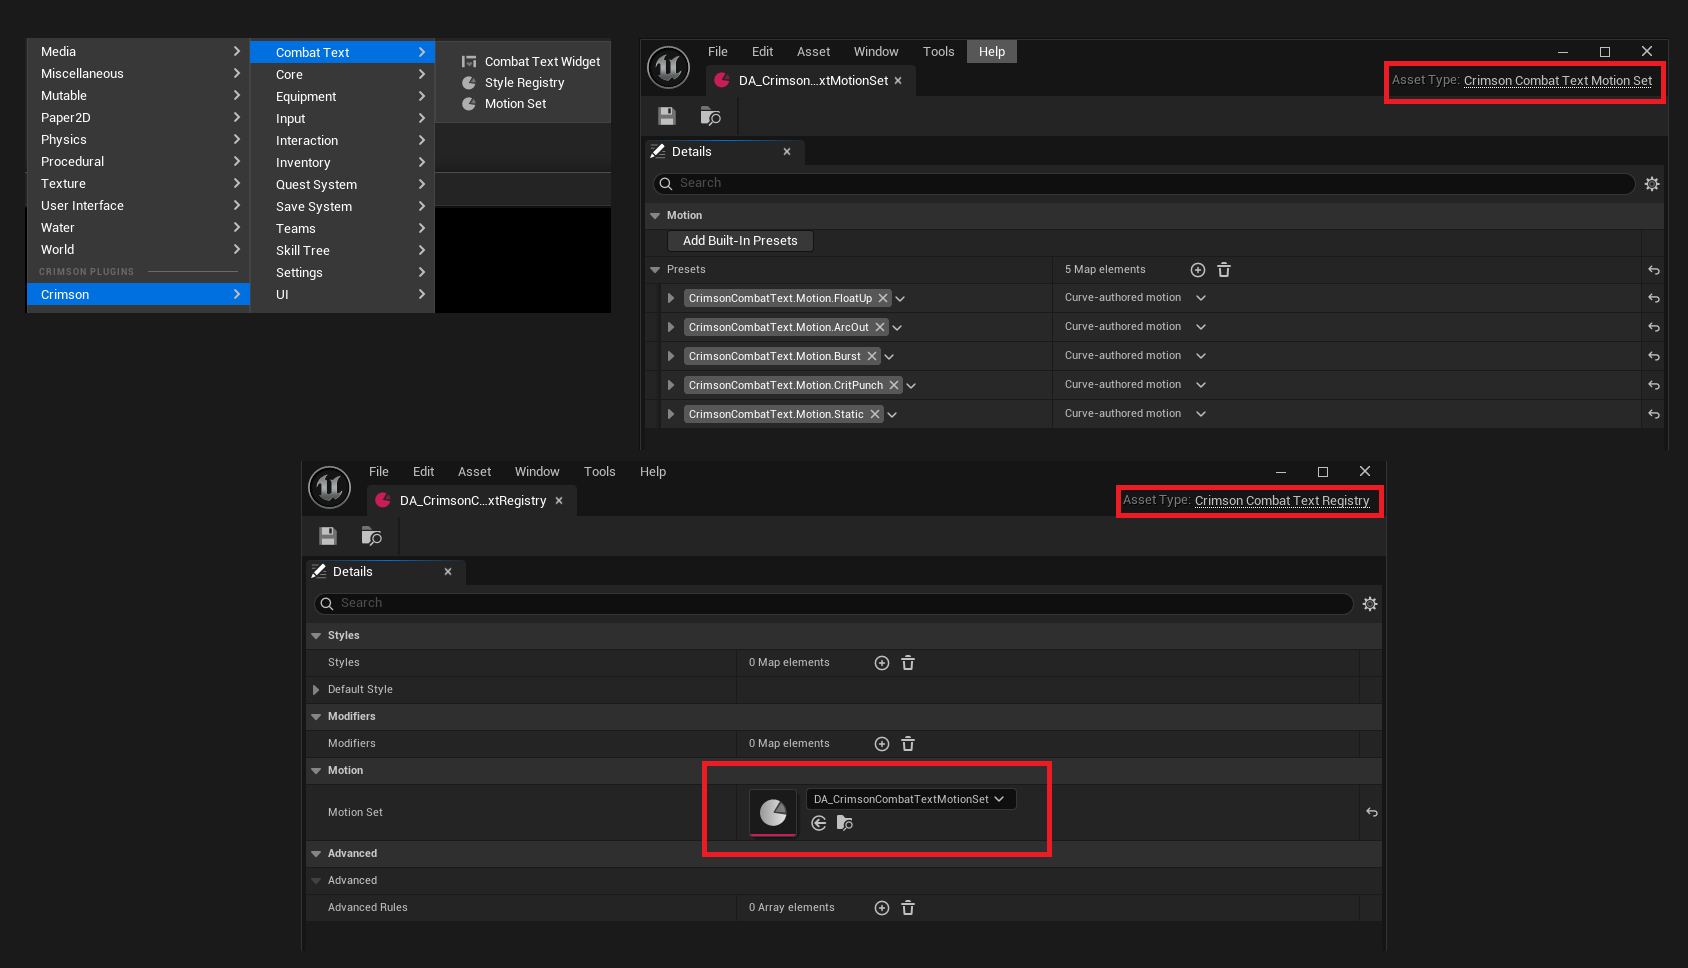Select the Crimson category in context menu

pos(138,295)
